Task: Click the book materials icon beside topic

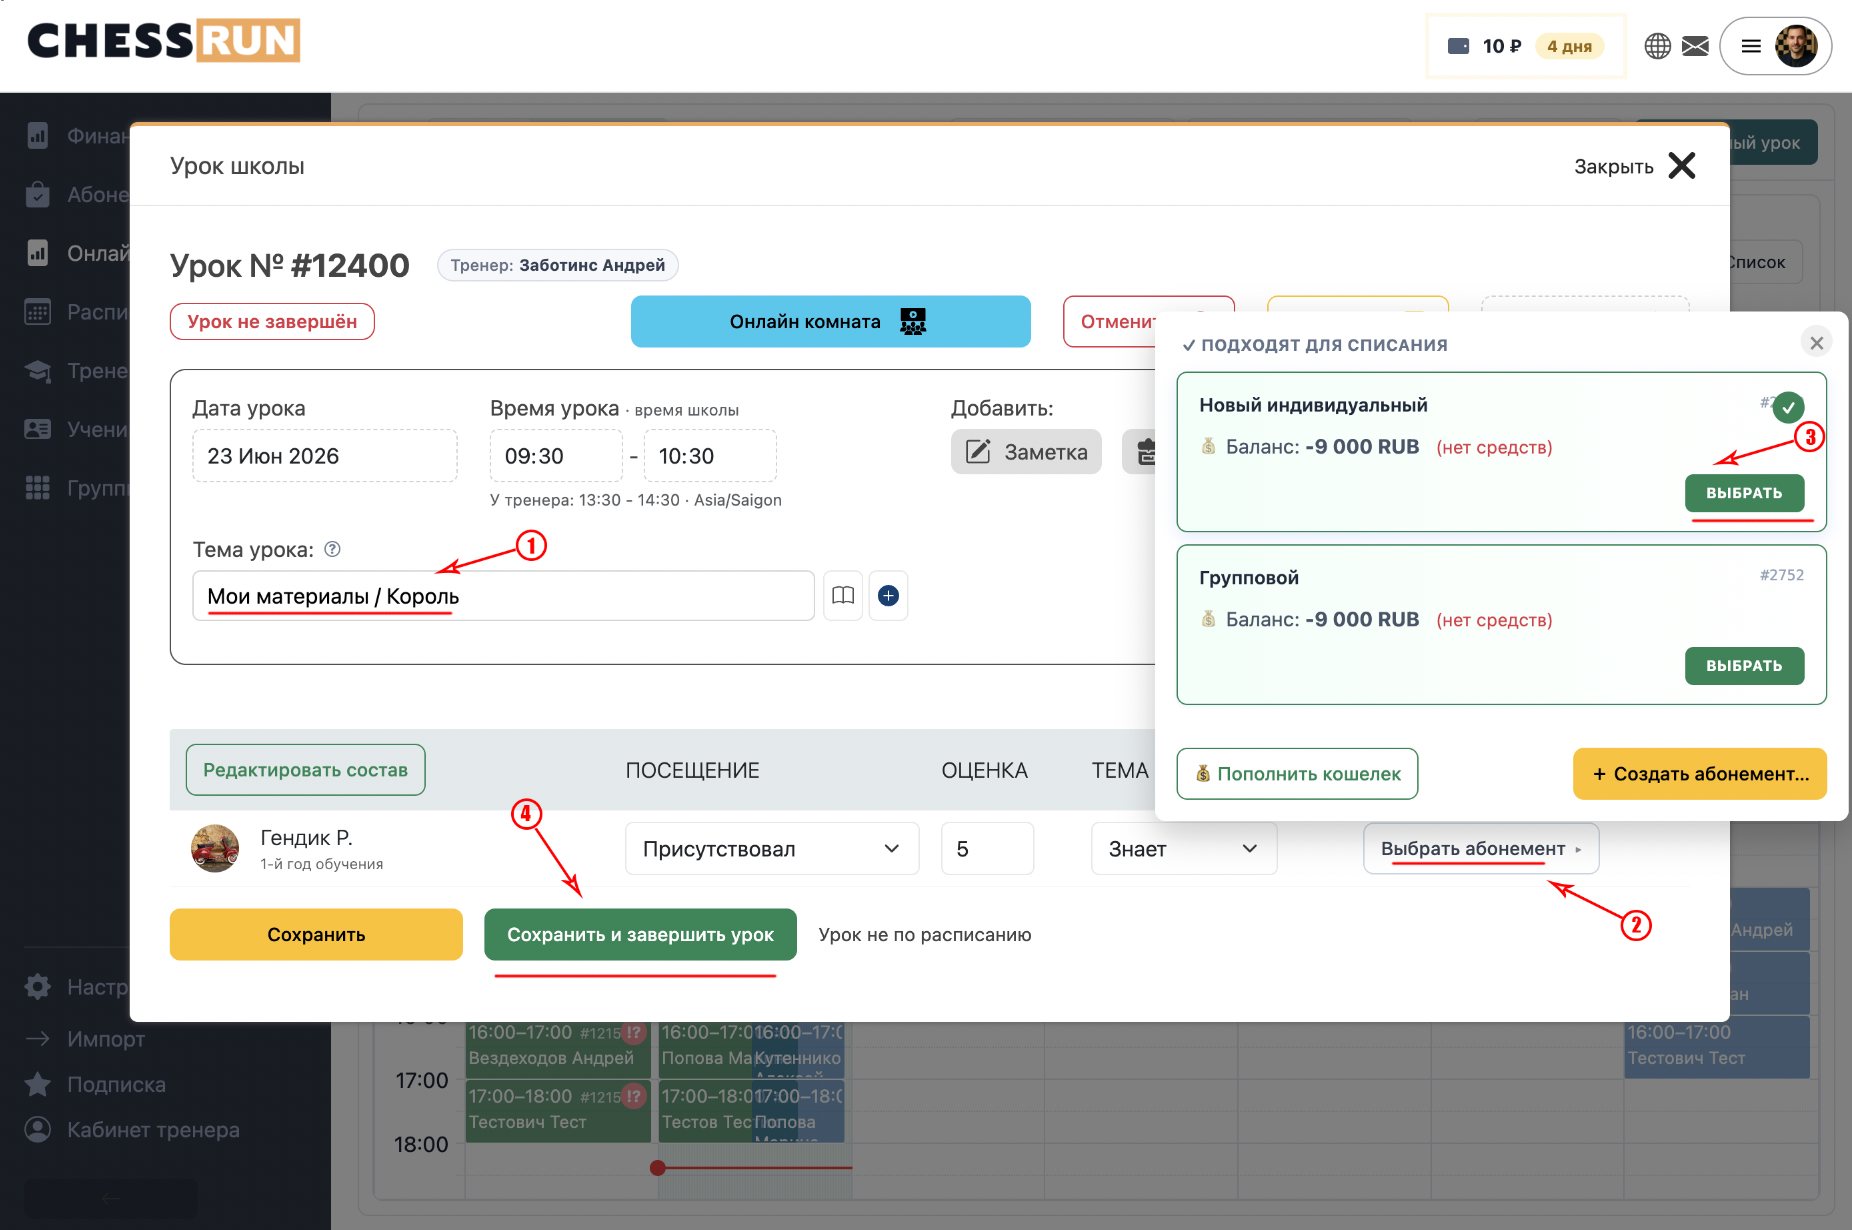Action: pyautogui.click(x=843, y=596)
